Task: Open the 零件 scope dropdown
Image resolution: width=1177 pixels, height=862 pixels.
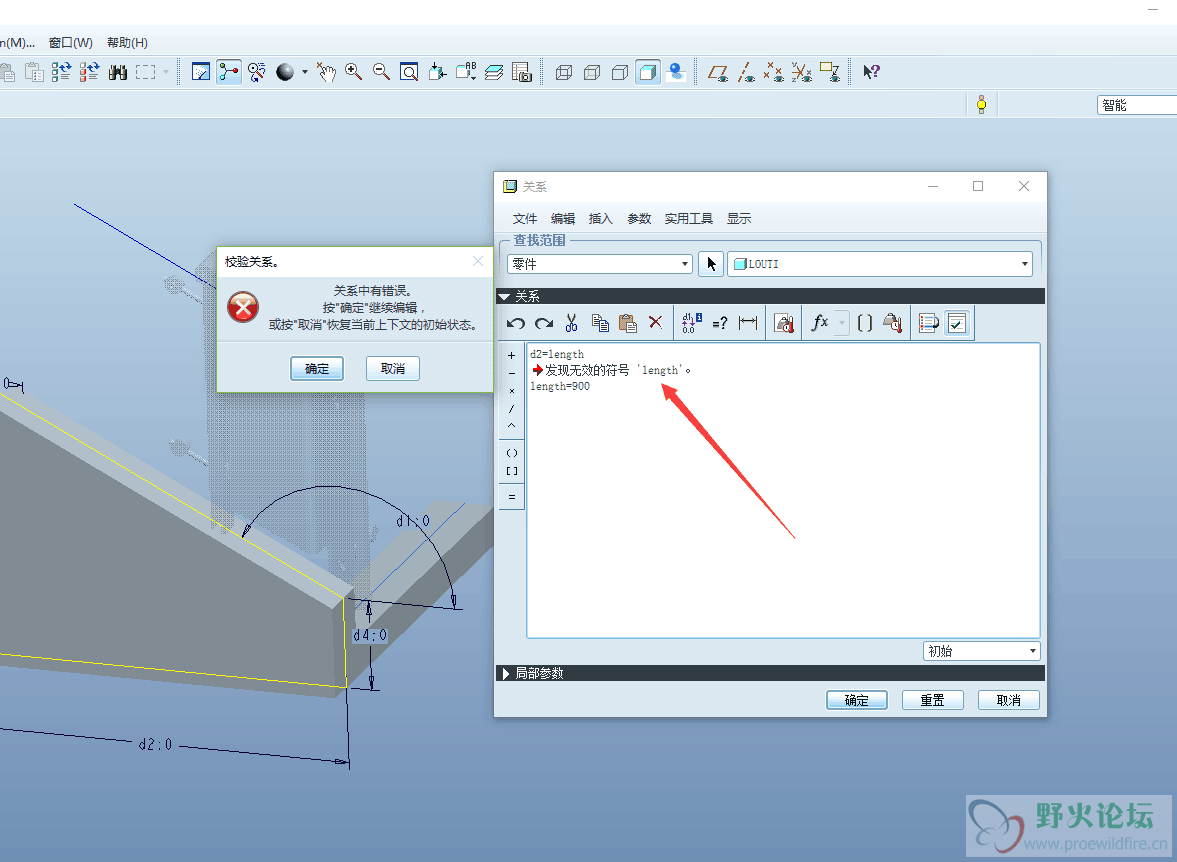Action: (x=600, y=264)
